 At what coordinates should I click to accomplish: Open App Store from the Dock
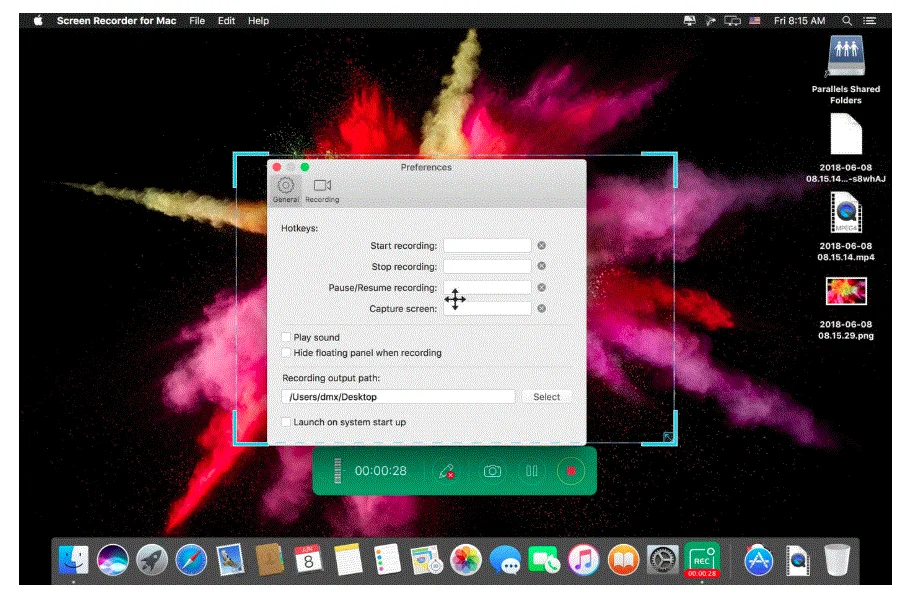758,560
